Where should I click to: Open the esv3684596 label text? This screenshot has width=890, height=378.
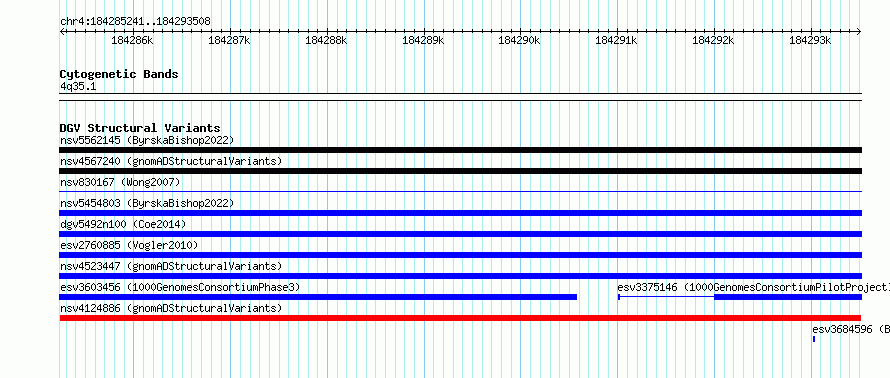tap(851, 329)
